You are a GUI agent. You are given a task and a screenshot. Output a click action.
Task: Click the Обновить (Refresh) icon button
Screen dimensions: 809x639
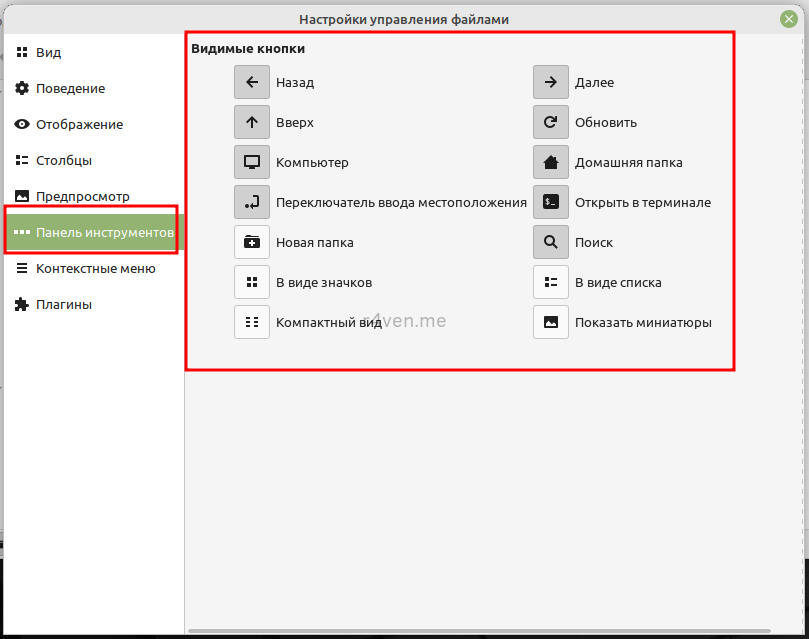click(551, 122)
